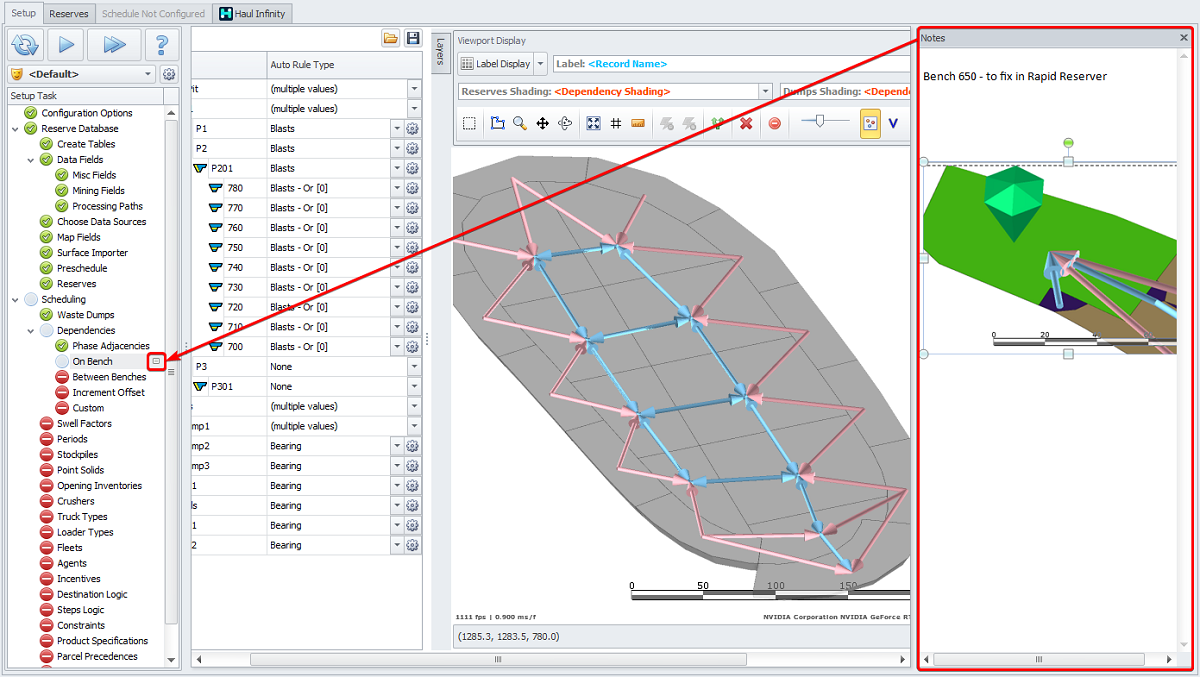This screenshot has height=677, width=1200.
Task: Toggle the highlighted node display button
Action: (x=870, y=123)
